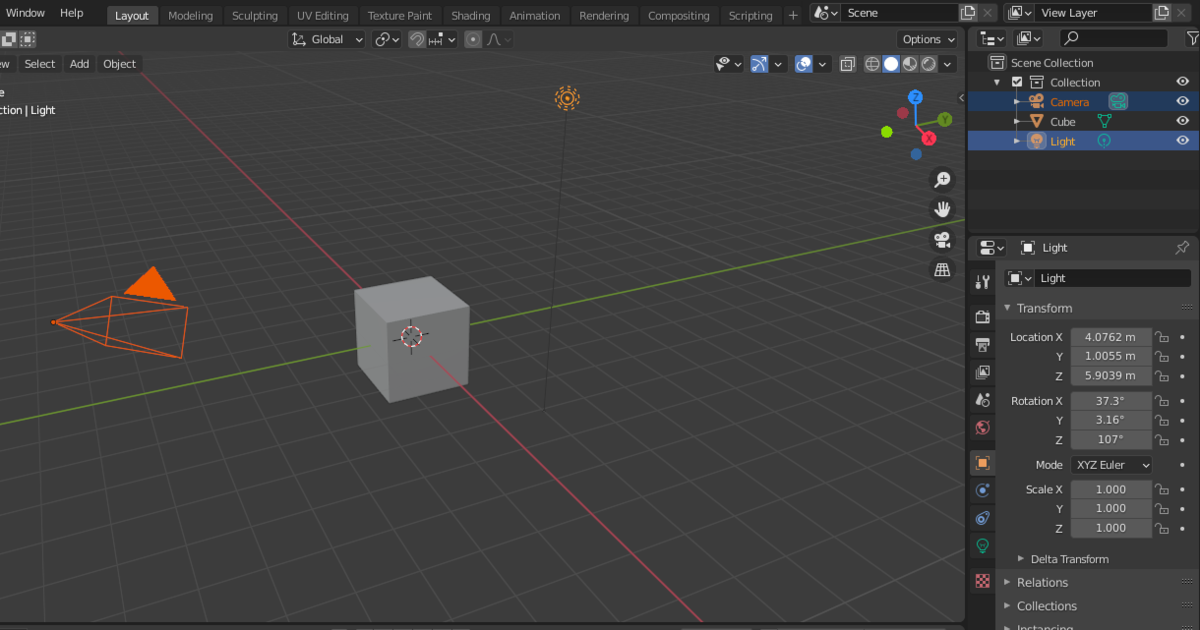The height and width of the screenshot is (630, 1200).
Task: Add a new workspace tab with plus
Action: click(793, 15)
